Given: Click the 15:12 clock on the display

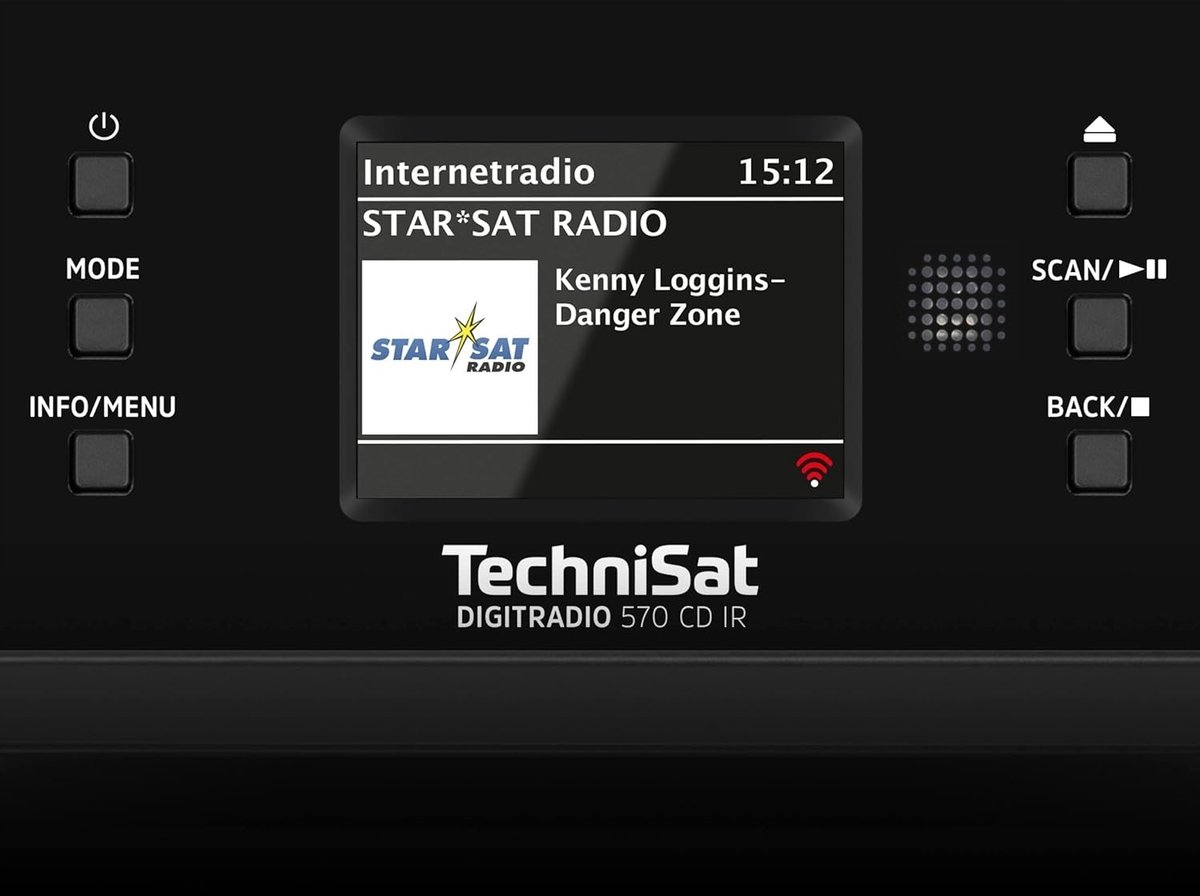Looking at the screenshot, I should click(x=785, y=172).
